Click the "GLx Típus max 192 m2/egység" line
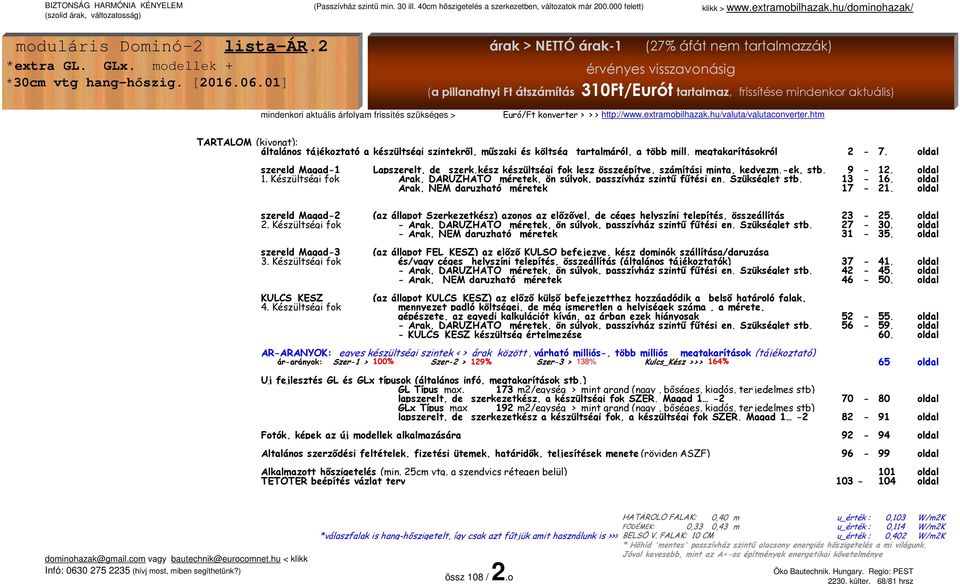 606,408
